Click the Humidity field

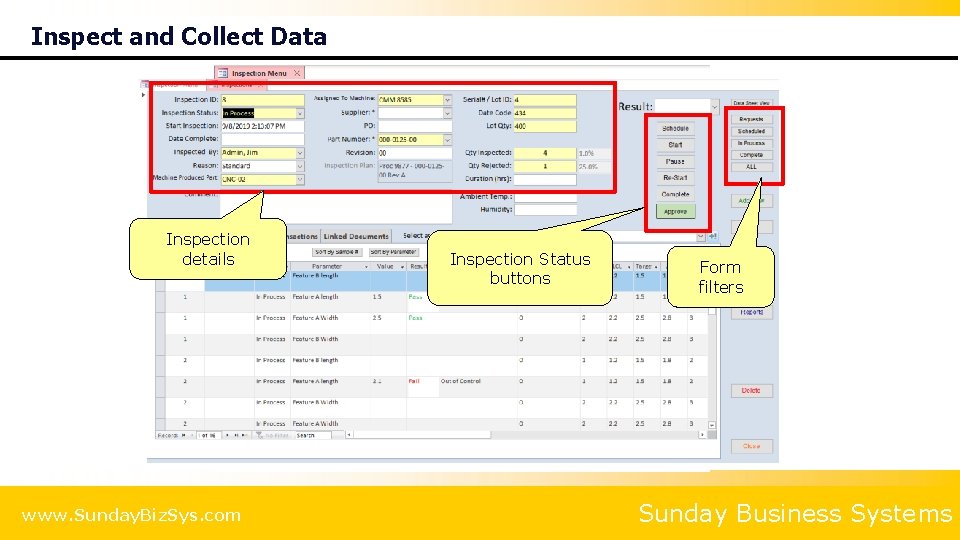tap(545, 209)
